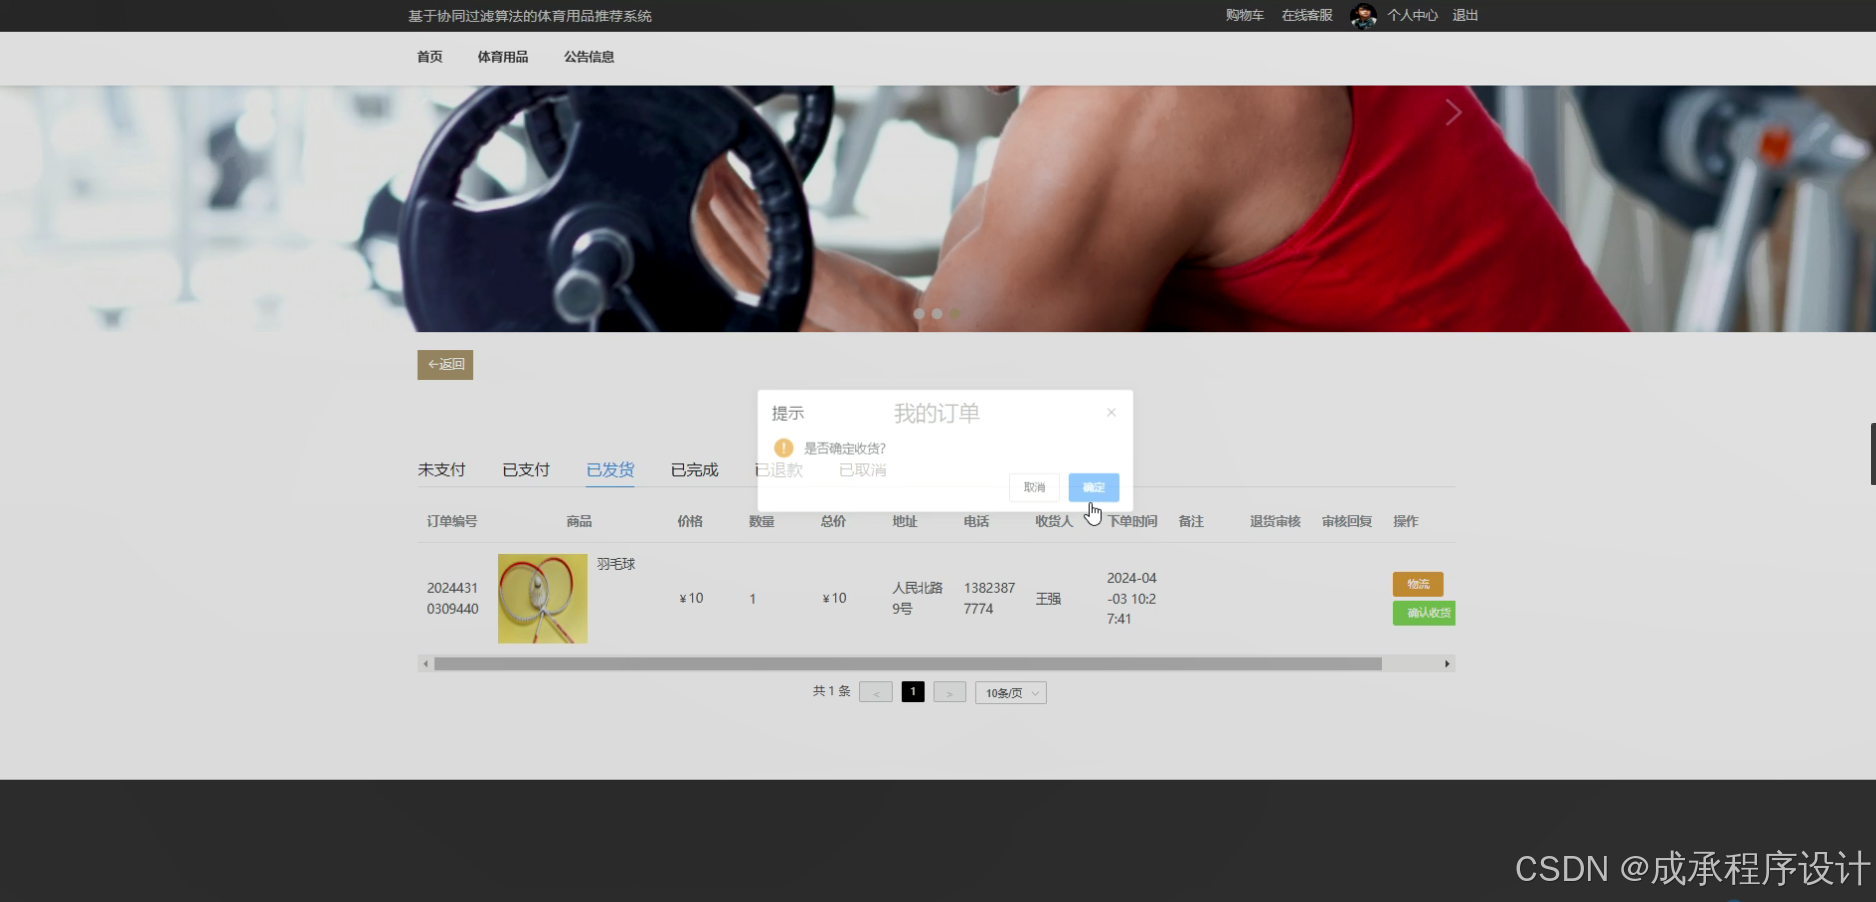The height and width of the screenshot is (902, 1876).
Task: Click the green 确认收货 button
Action: (1424, 613)
